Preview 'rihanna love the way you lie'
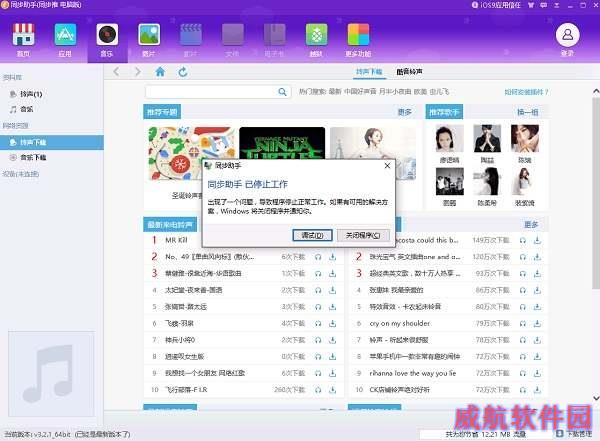600x441 pixels. pos(523,373)
